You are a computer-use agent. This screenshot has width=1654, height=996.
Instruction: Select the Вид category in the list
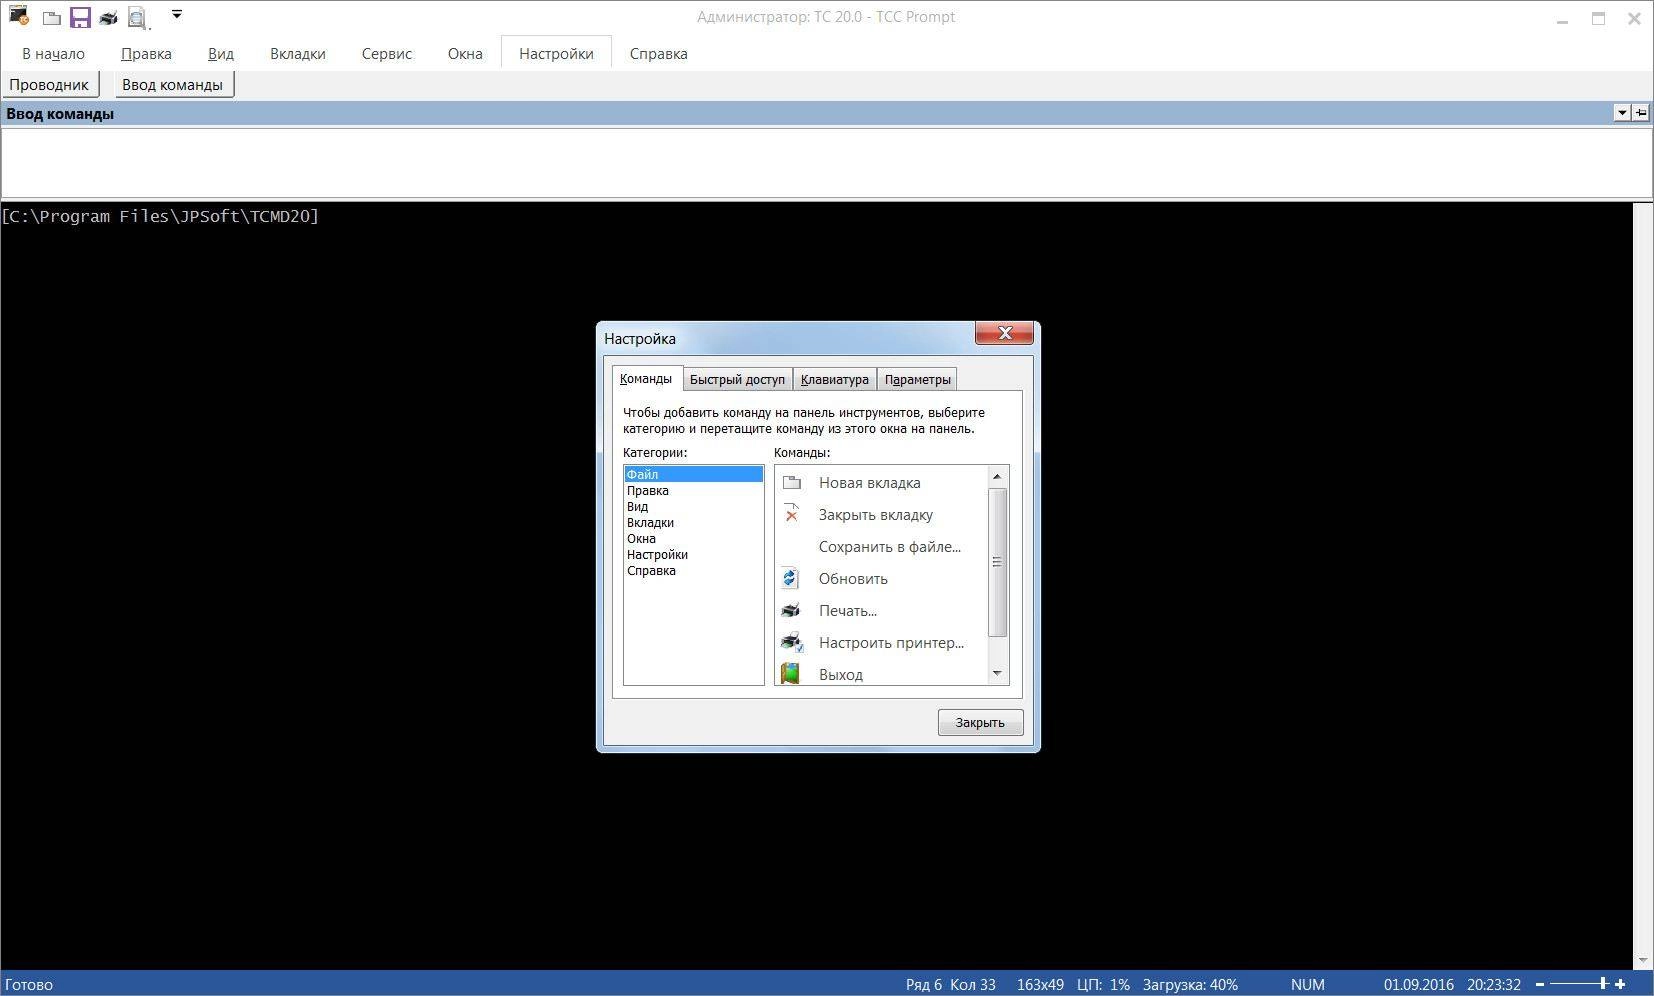point(693,506)
